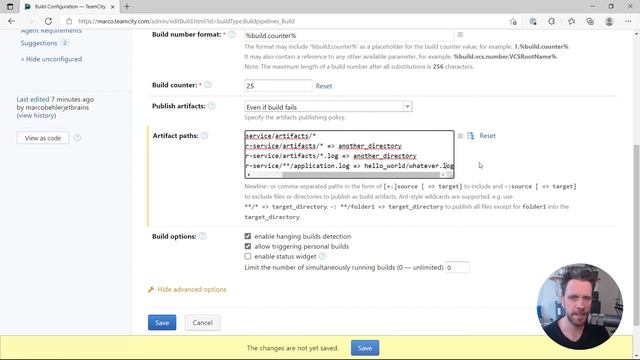
Task: Open the Favorites star icon
Action: click(571, 21)
